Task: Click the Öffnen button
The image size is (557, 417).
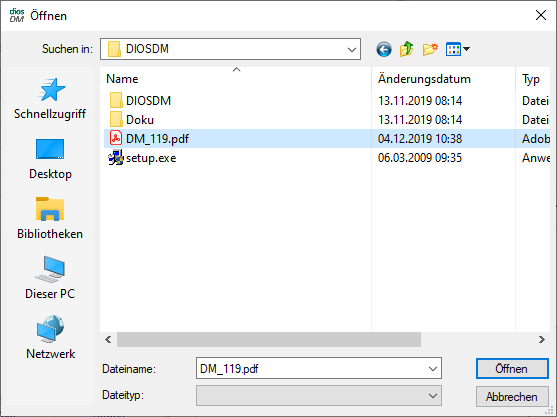Action: click(x=512, y=369)
